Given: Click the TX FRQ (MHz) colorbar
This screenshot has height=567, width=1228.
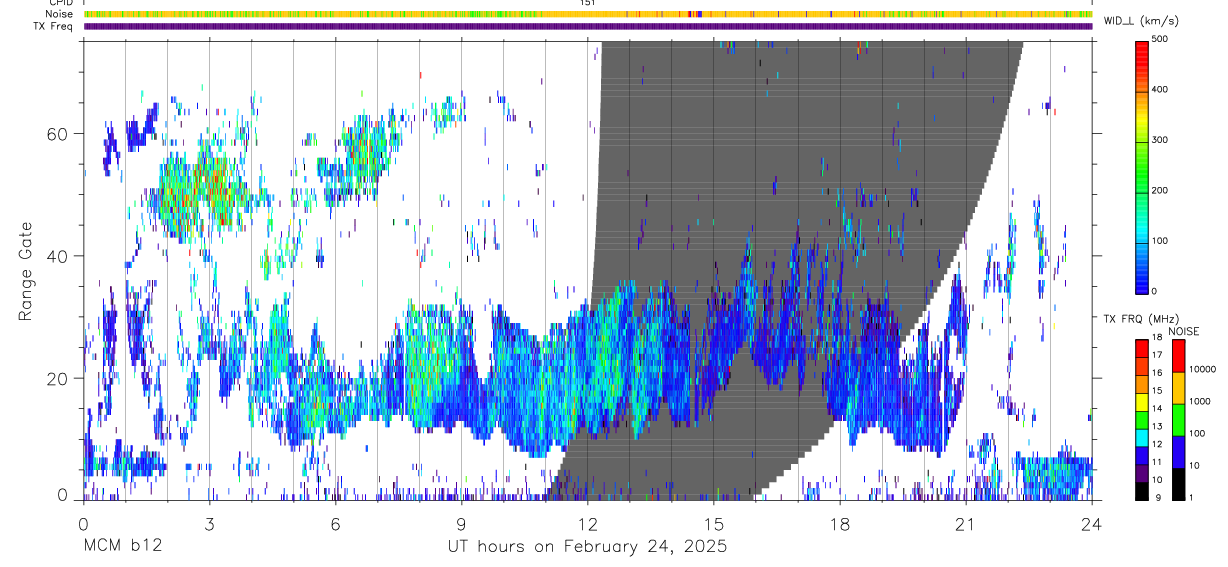Looking at the screenshot, I should coord(1141,419).
